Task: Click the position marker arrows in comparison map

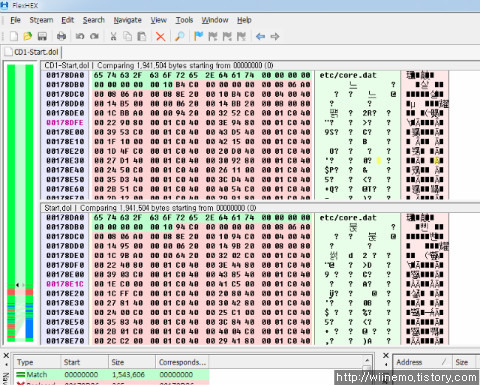Action: coord(20,285)
